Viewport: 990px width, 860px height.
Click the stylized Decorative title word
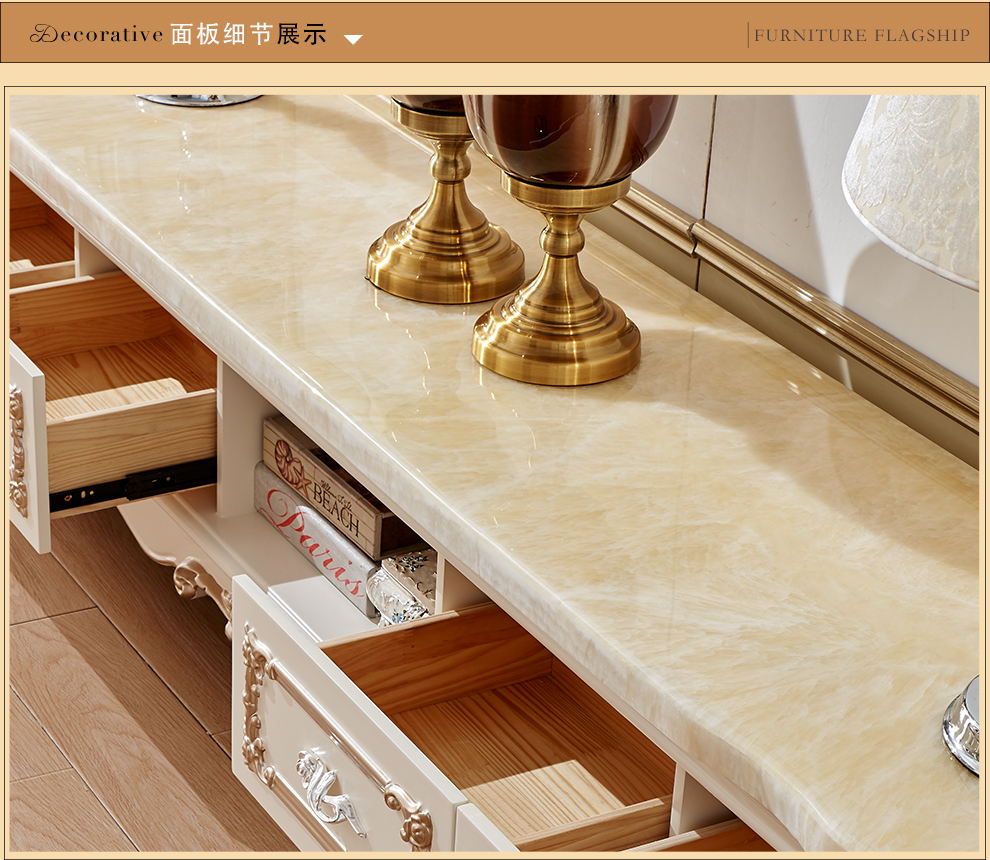pyautogui.click(x=96, y=35)
